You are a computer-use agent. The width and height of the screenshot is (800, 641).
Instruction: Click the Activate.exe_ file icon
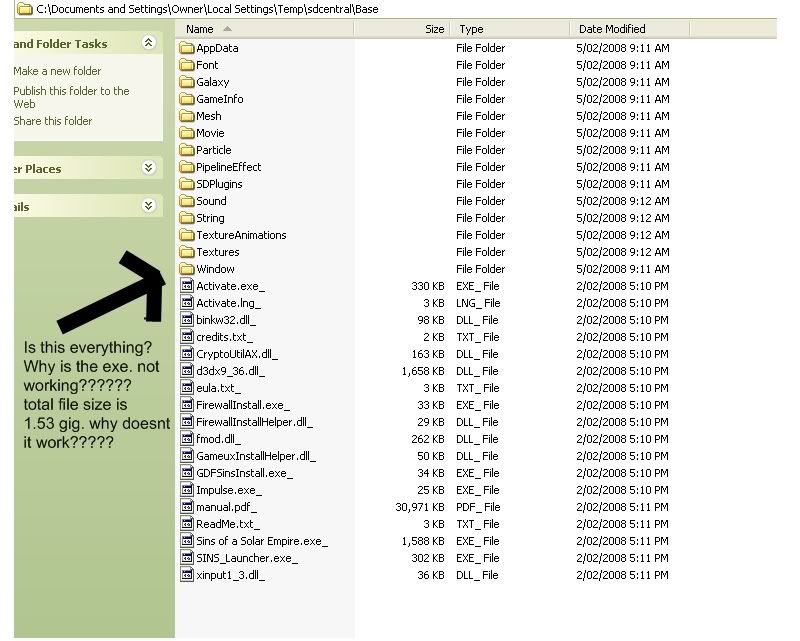(x=187, y=286)
